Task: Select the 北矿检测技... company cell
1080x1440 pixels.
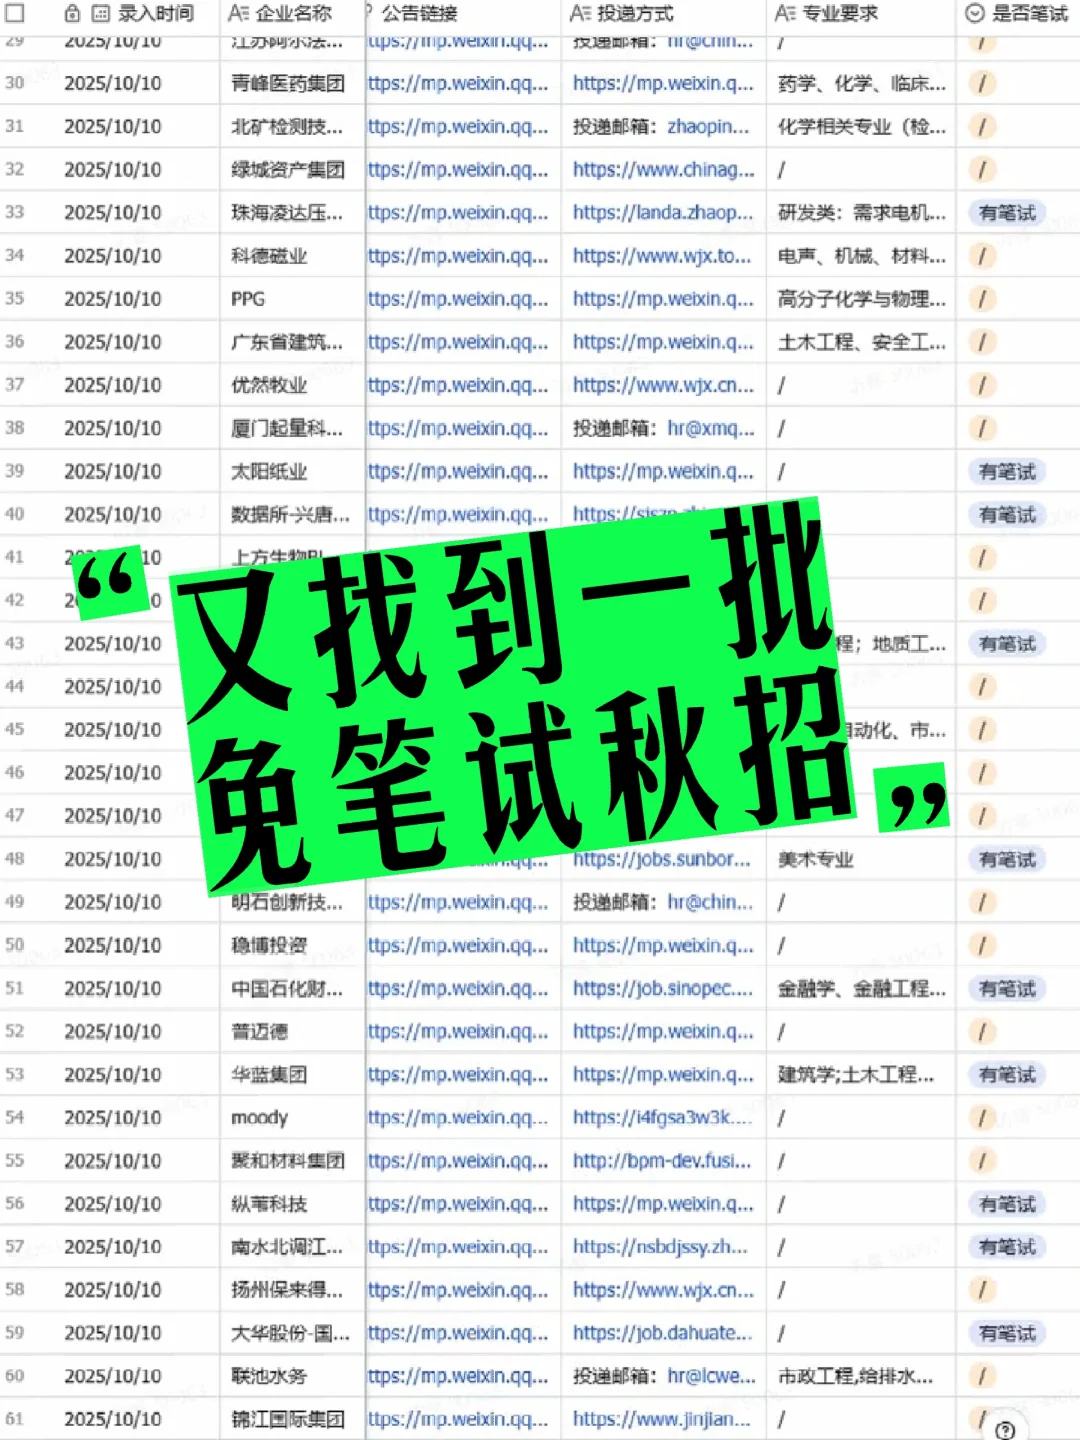Action: click(292, 127)
